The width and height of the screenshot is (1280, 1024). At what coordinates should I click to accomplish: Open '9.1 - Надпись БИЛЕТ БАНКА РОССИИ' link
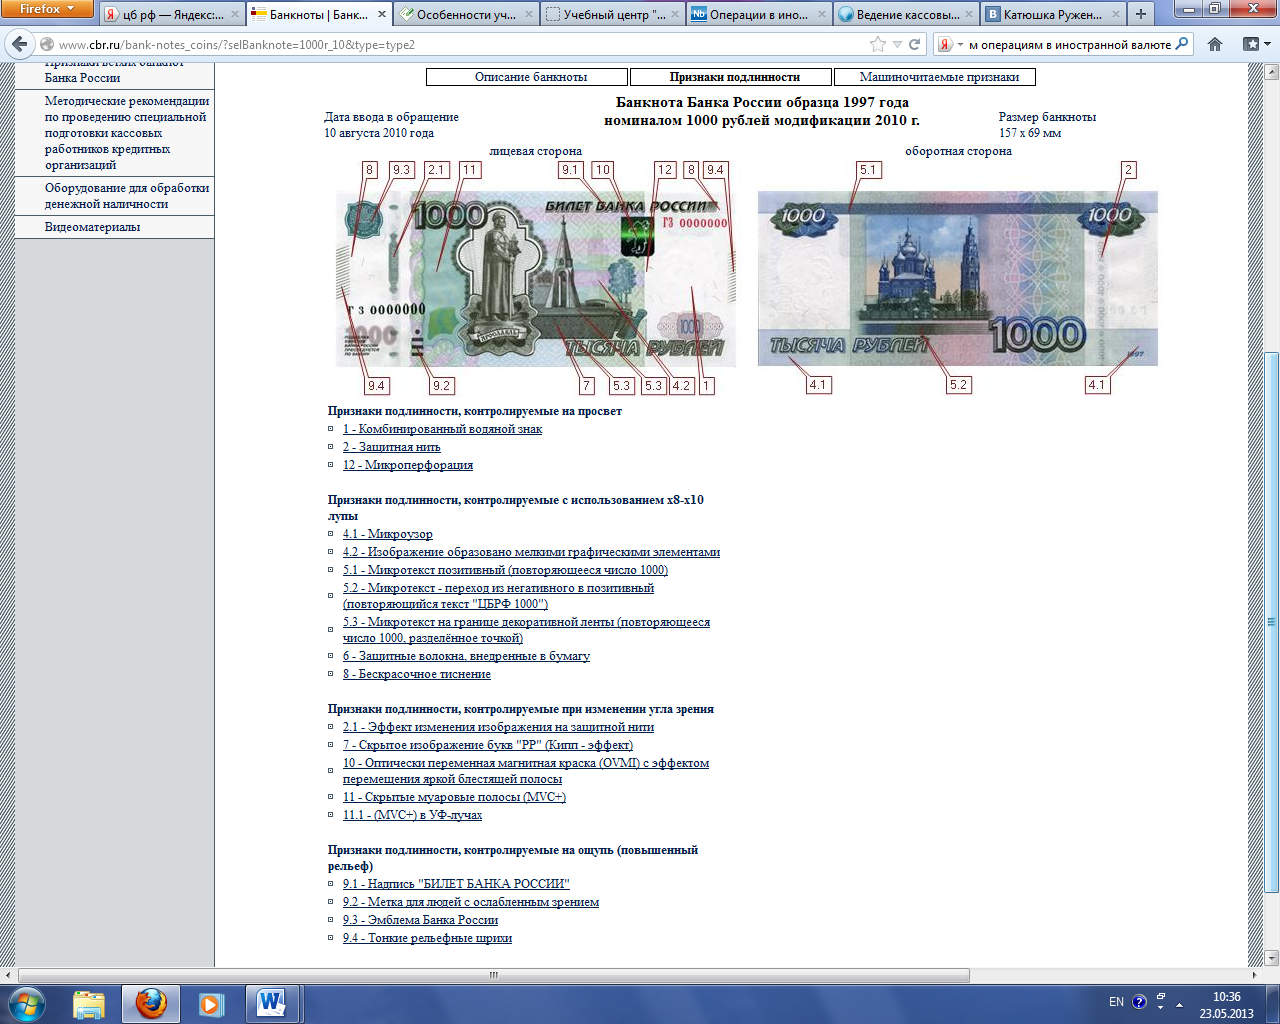click(456, 884)
